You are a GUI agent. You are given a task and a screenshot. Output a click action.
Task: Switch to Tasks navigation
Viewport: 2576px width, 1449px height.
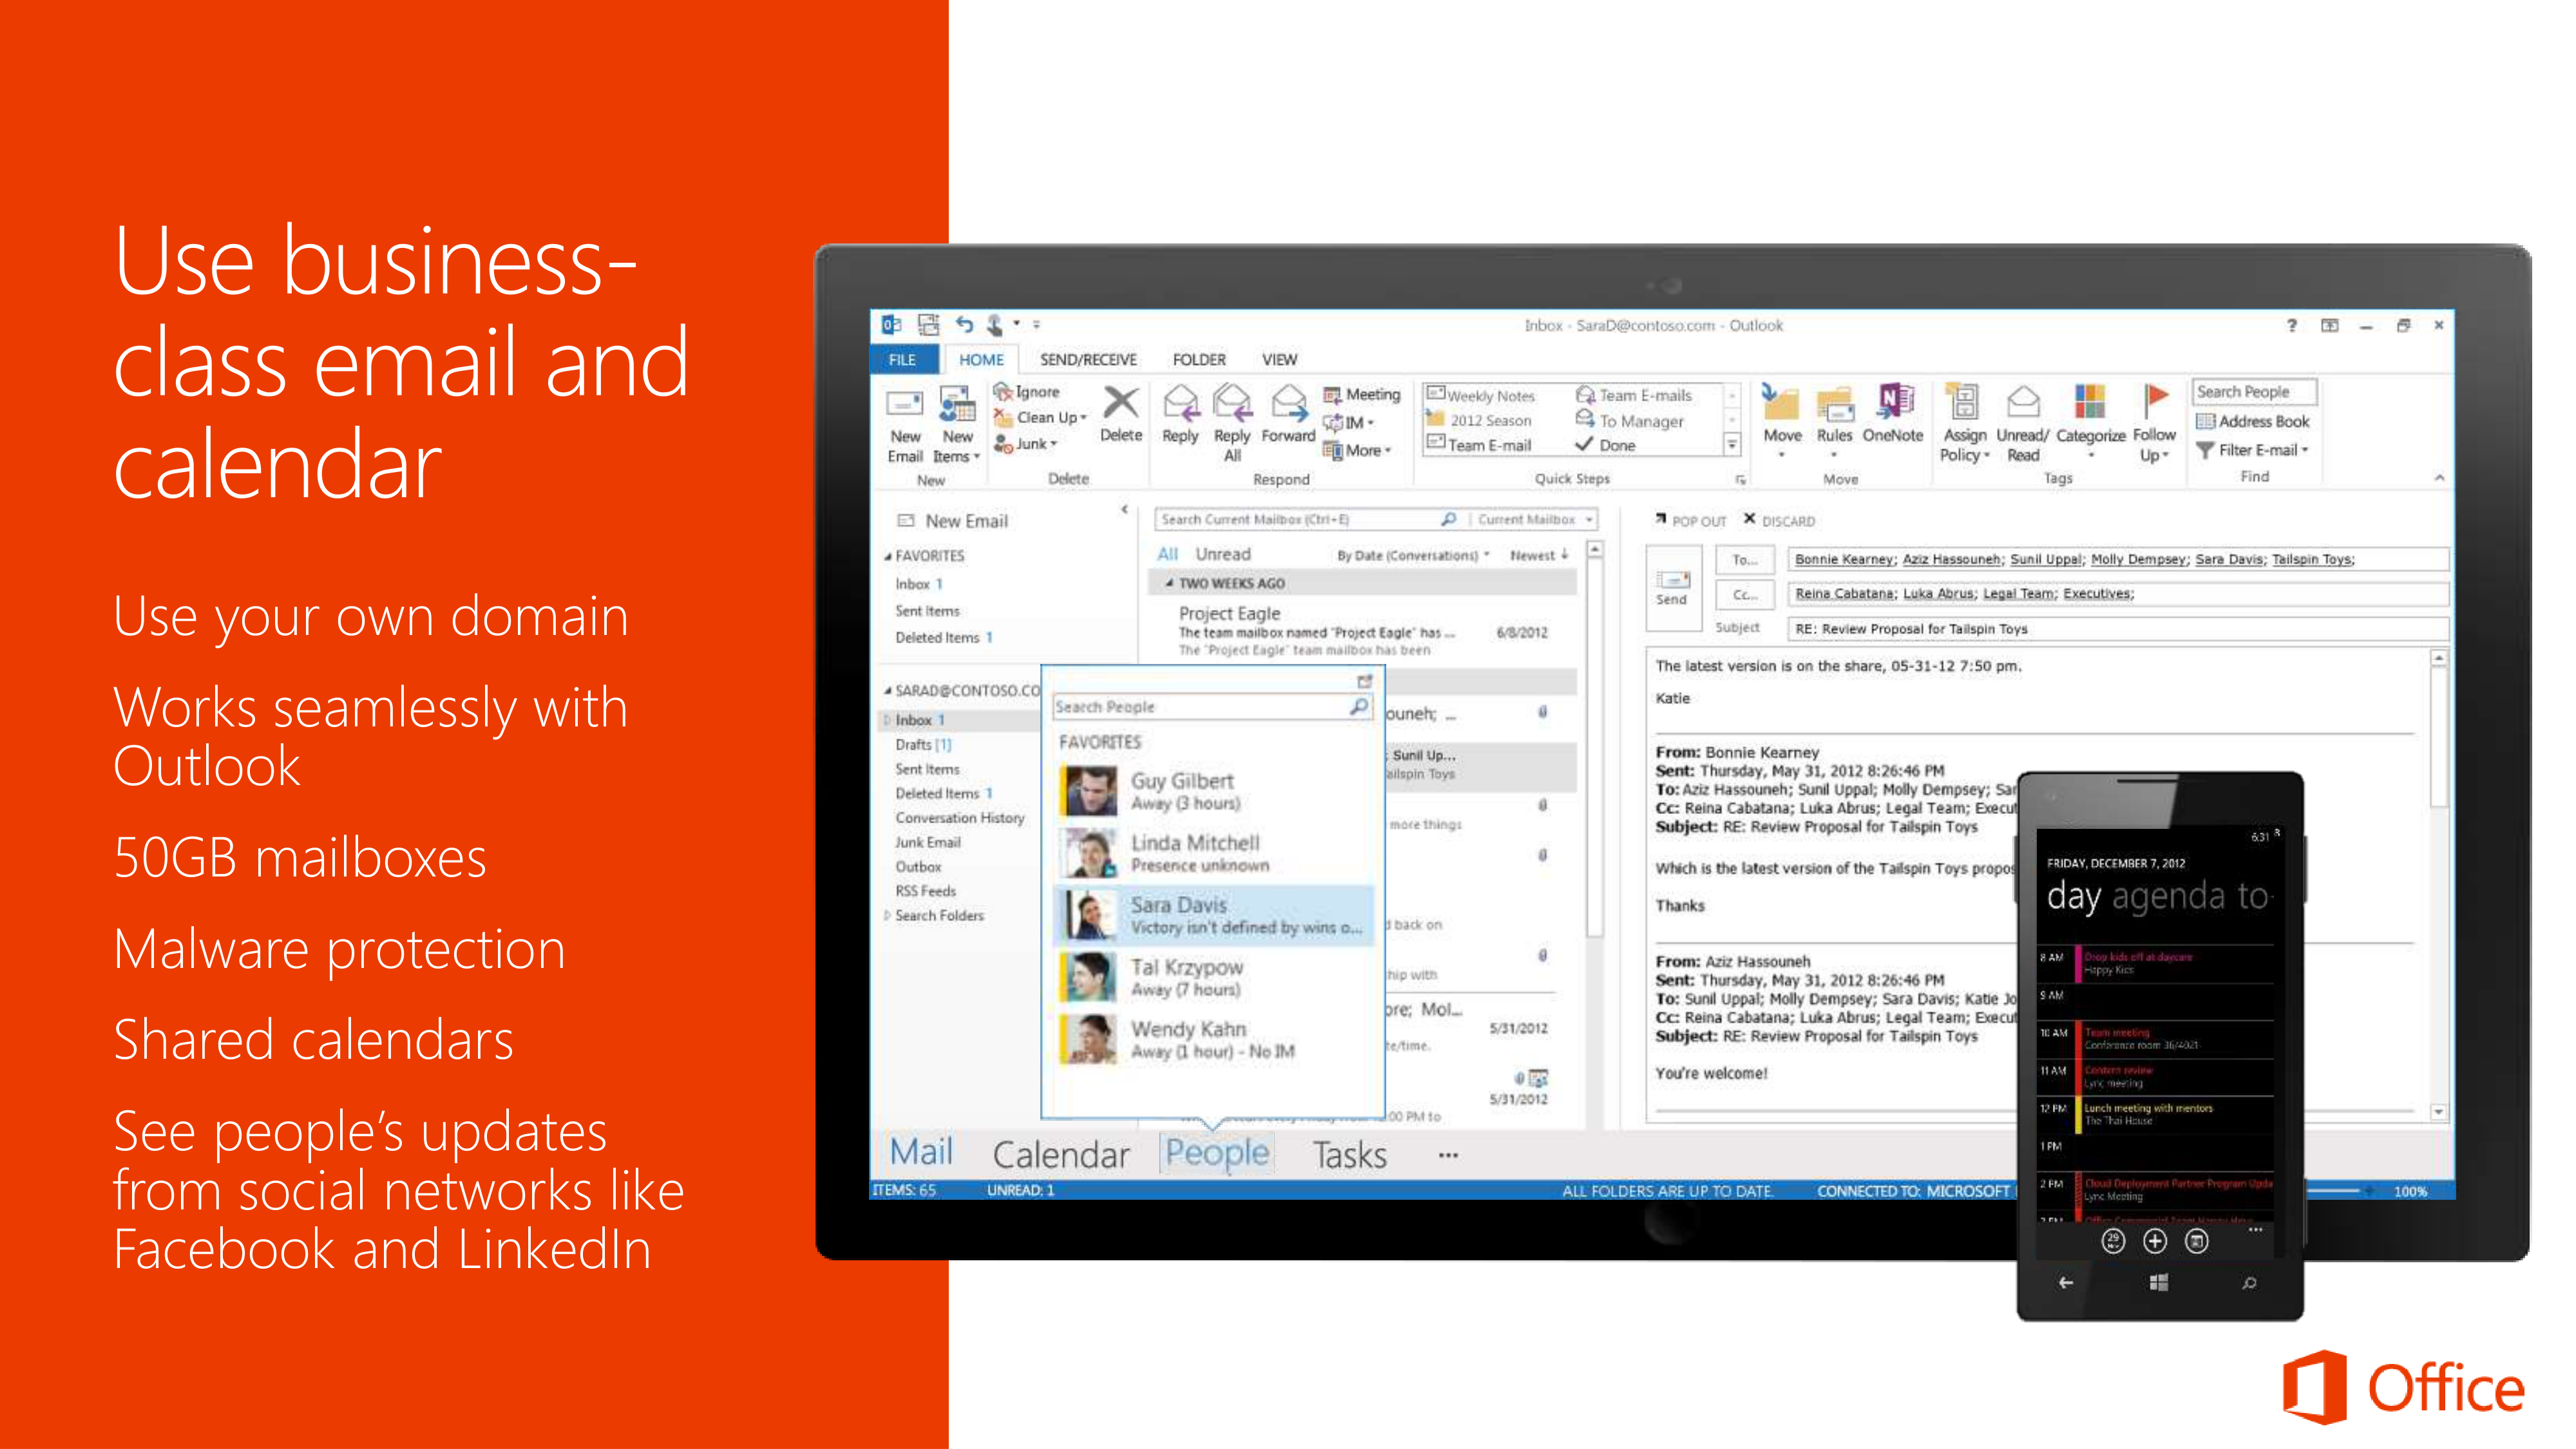coord(1349,1156)
